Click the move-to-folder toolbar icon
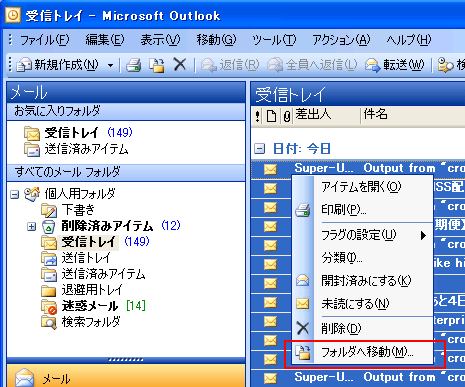Screen dimensions: 465x387 (x=157, y=65)
